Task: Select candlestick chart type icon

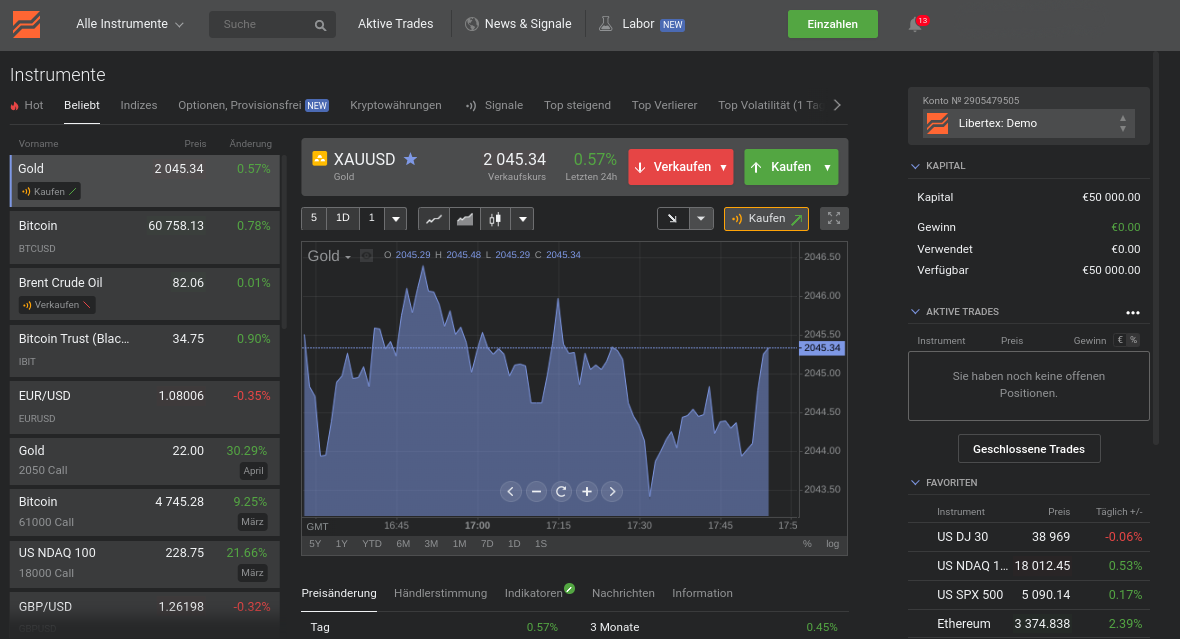Action: click(495, 219)
